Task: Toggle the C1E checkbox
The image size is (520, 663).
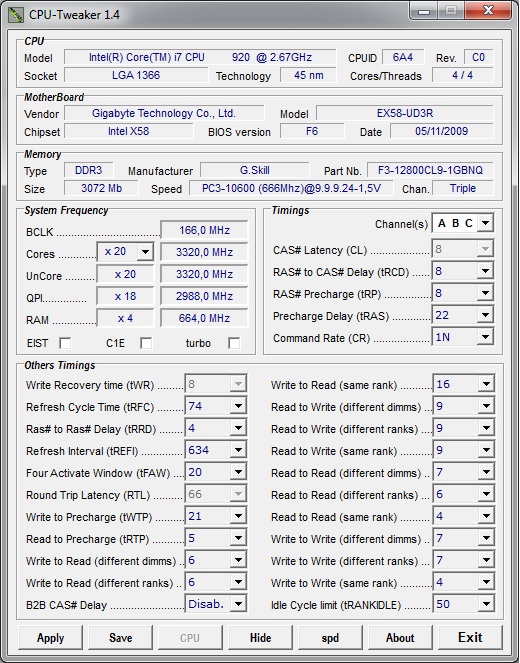Action: (x=146, y=343)
